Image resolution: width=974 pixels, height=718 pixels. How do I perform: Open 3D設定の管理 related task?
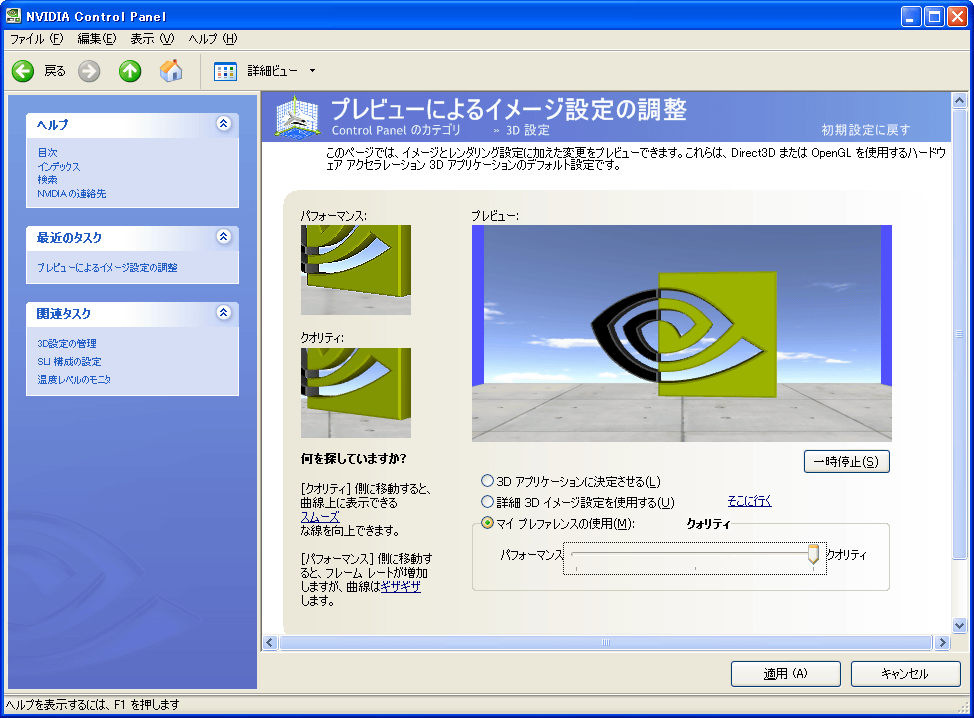(x=66, y=343)
